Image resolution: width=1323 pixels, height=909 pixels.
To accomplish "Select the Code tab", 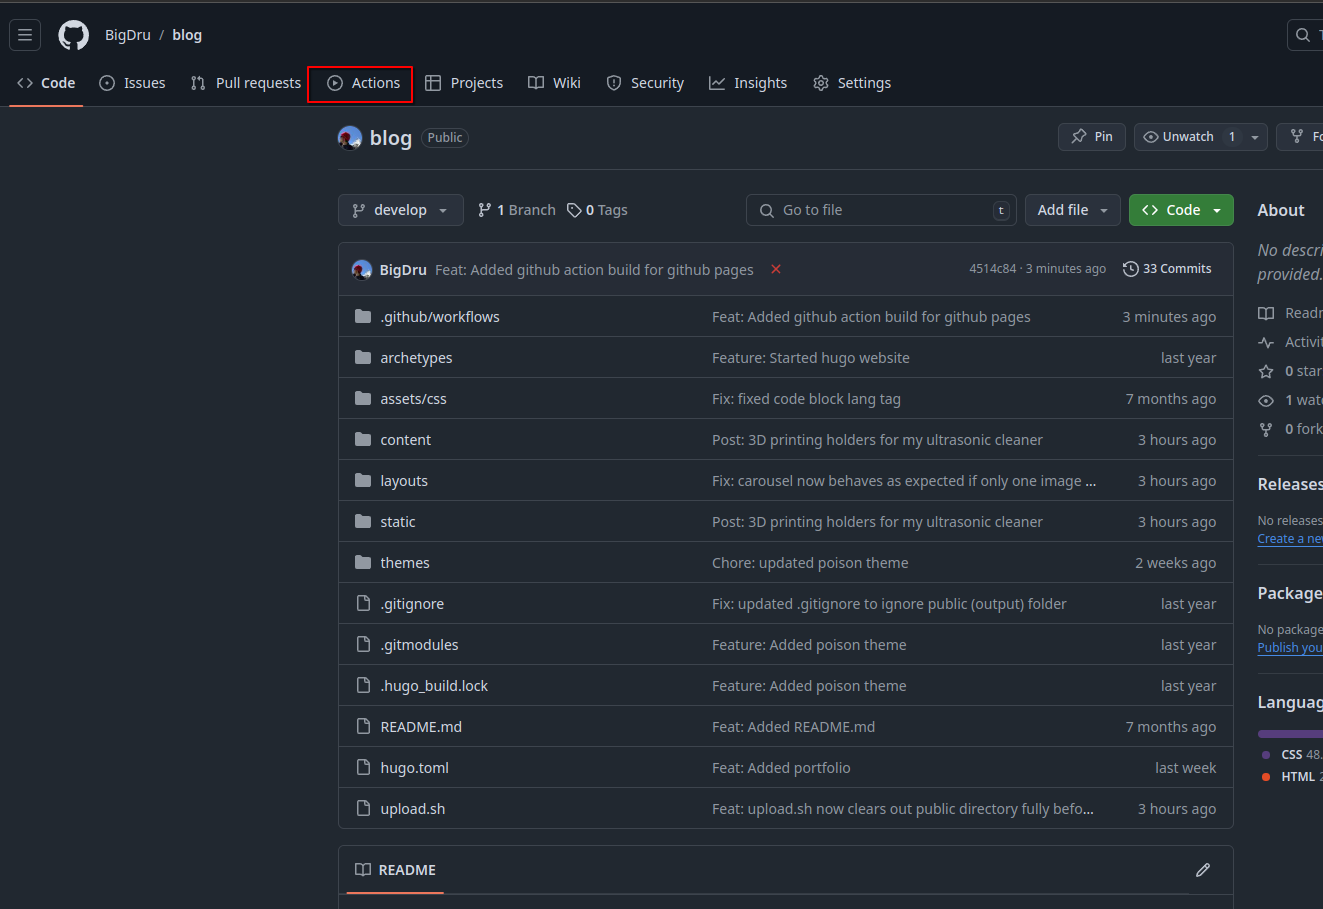I will (x=46, y=83).
